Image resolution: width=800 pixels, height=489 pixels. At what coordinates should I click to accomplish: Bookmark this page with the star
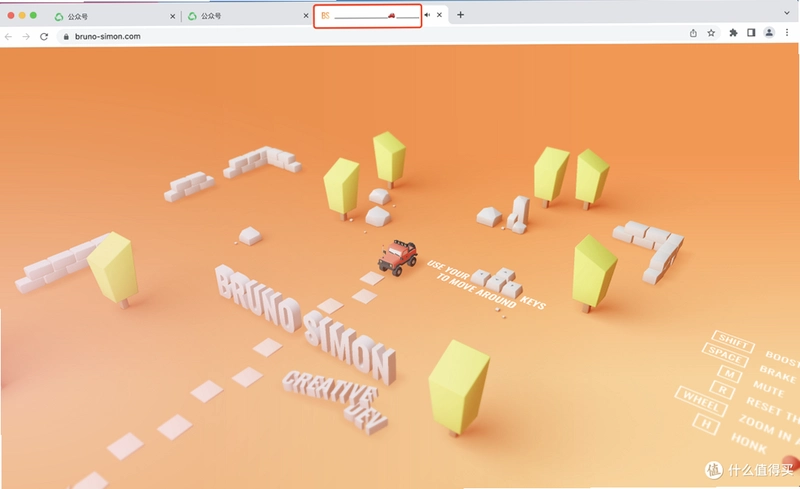click(711, 33)
